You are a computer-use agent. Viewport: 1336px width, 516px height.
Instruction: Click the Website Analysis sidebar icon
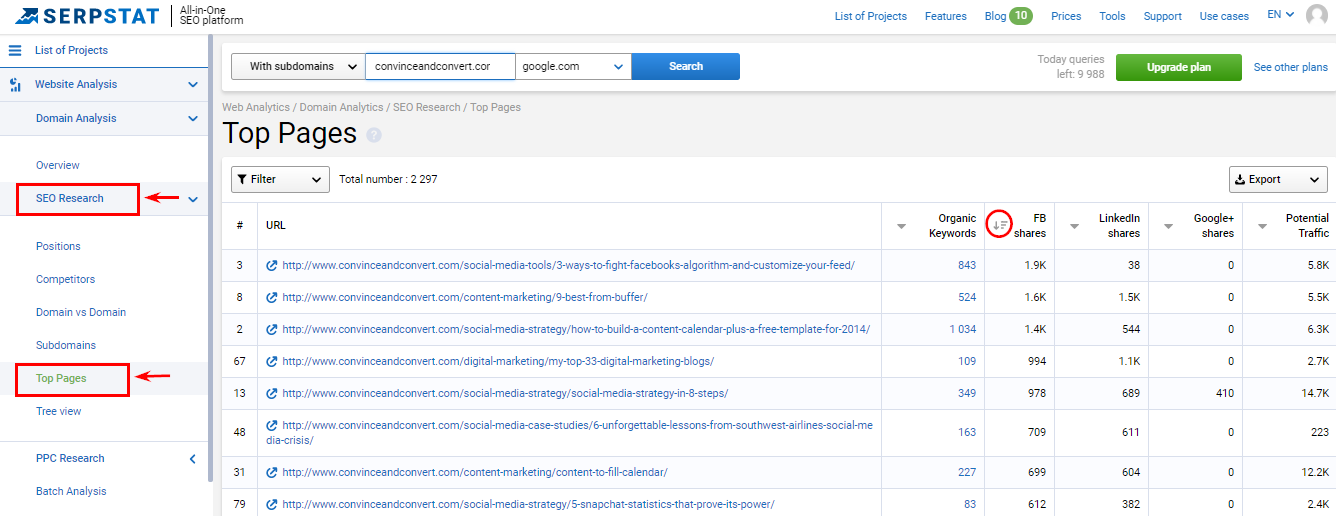click(x=15, y=84)
